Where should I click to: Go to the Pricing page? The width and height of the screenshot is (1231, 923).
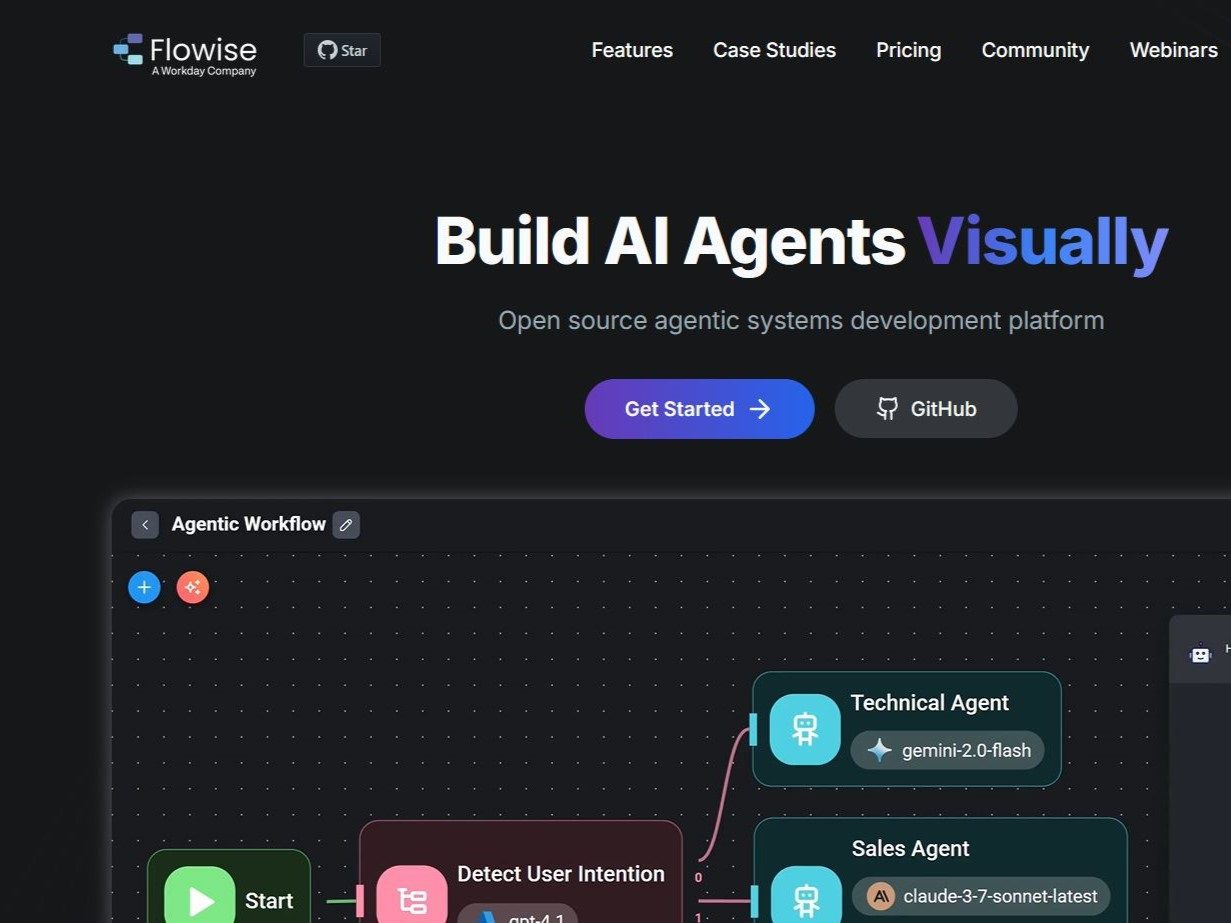908,50
